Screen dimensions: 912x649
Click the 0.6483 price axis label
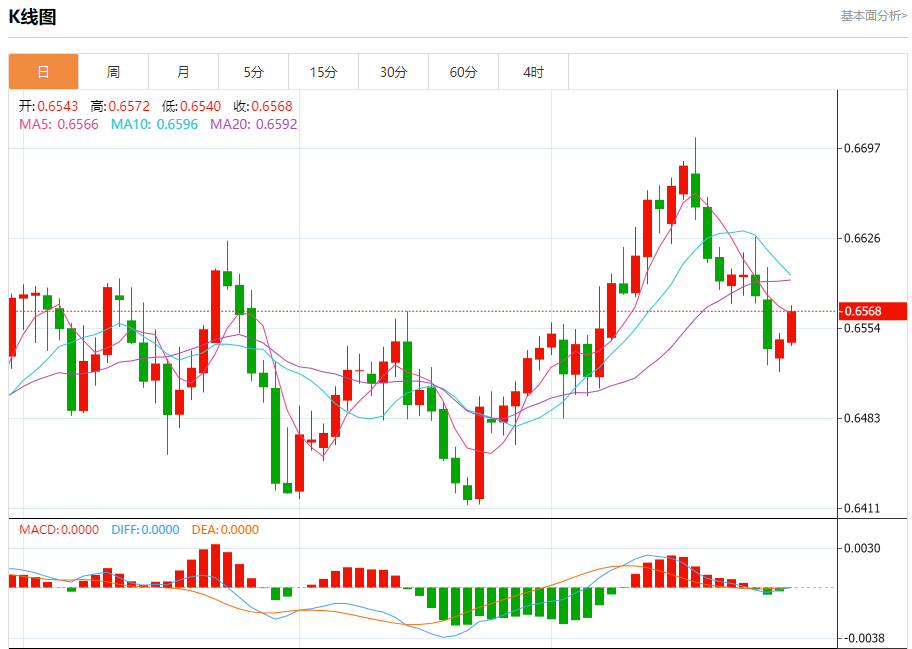click(x=863, y=418)
